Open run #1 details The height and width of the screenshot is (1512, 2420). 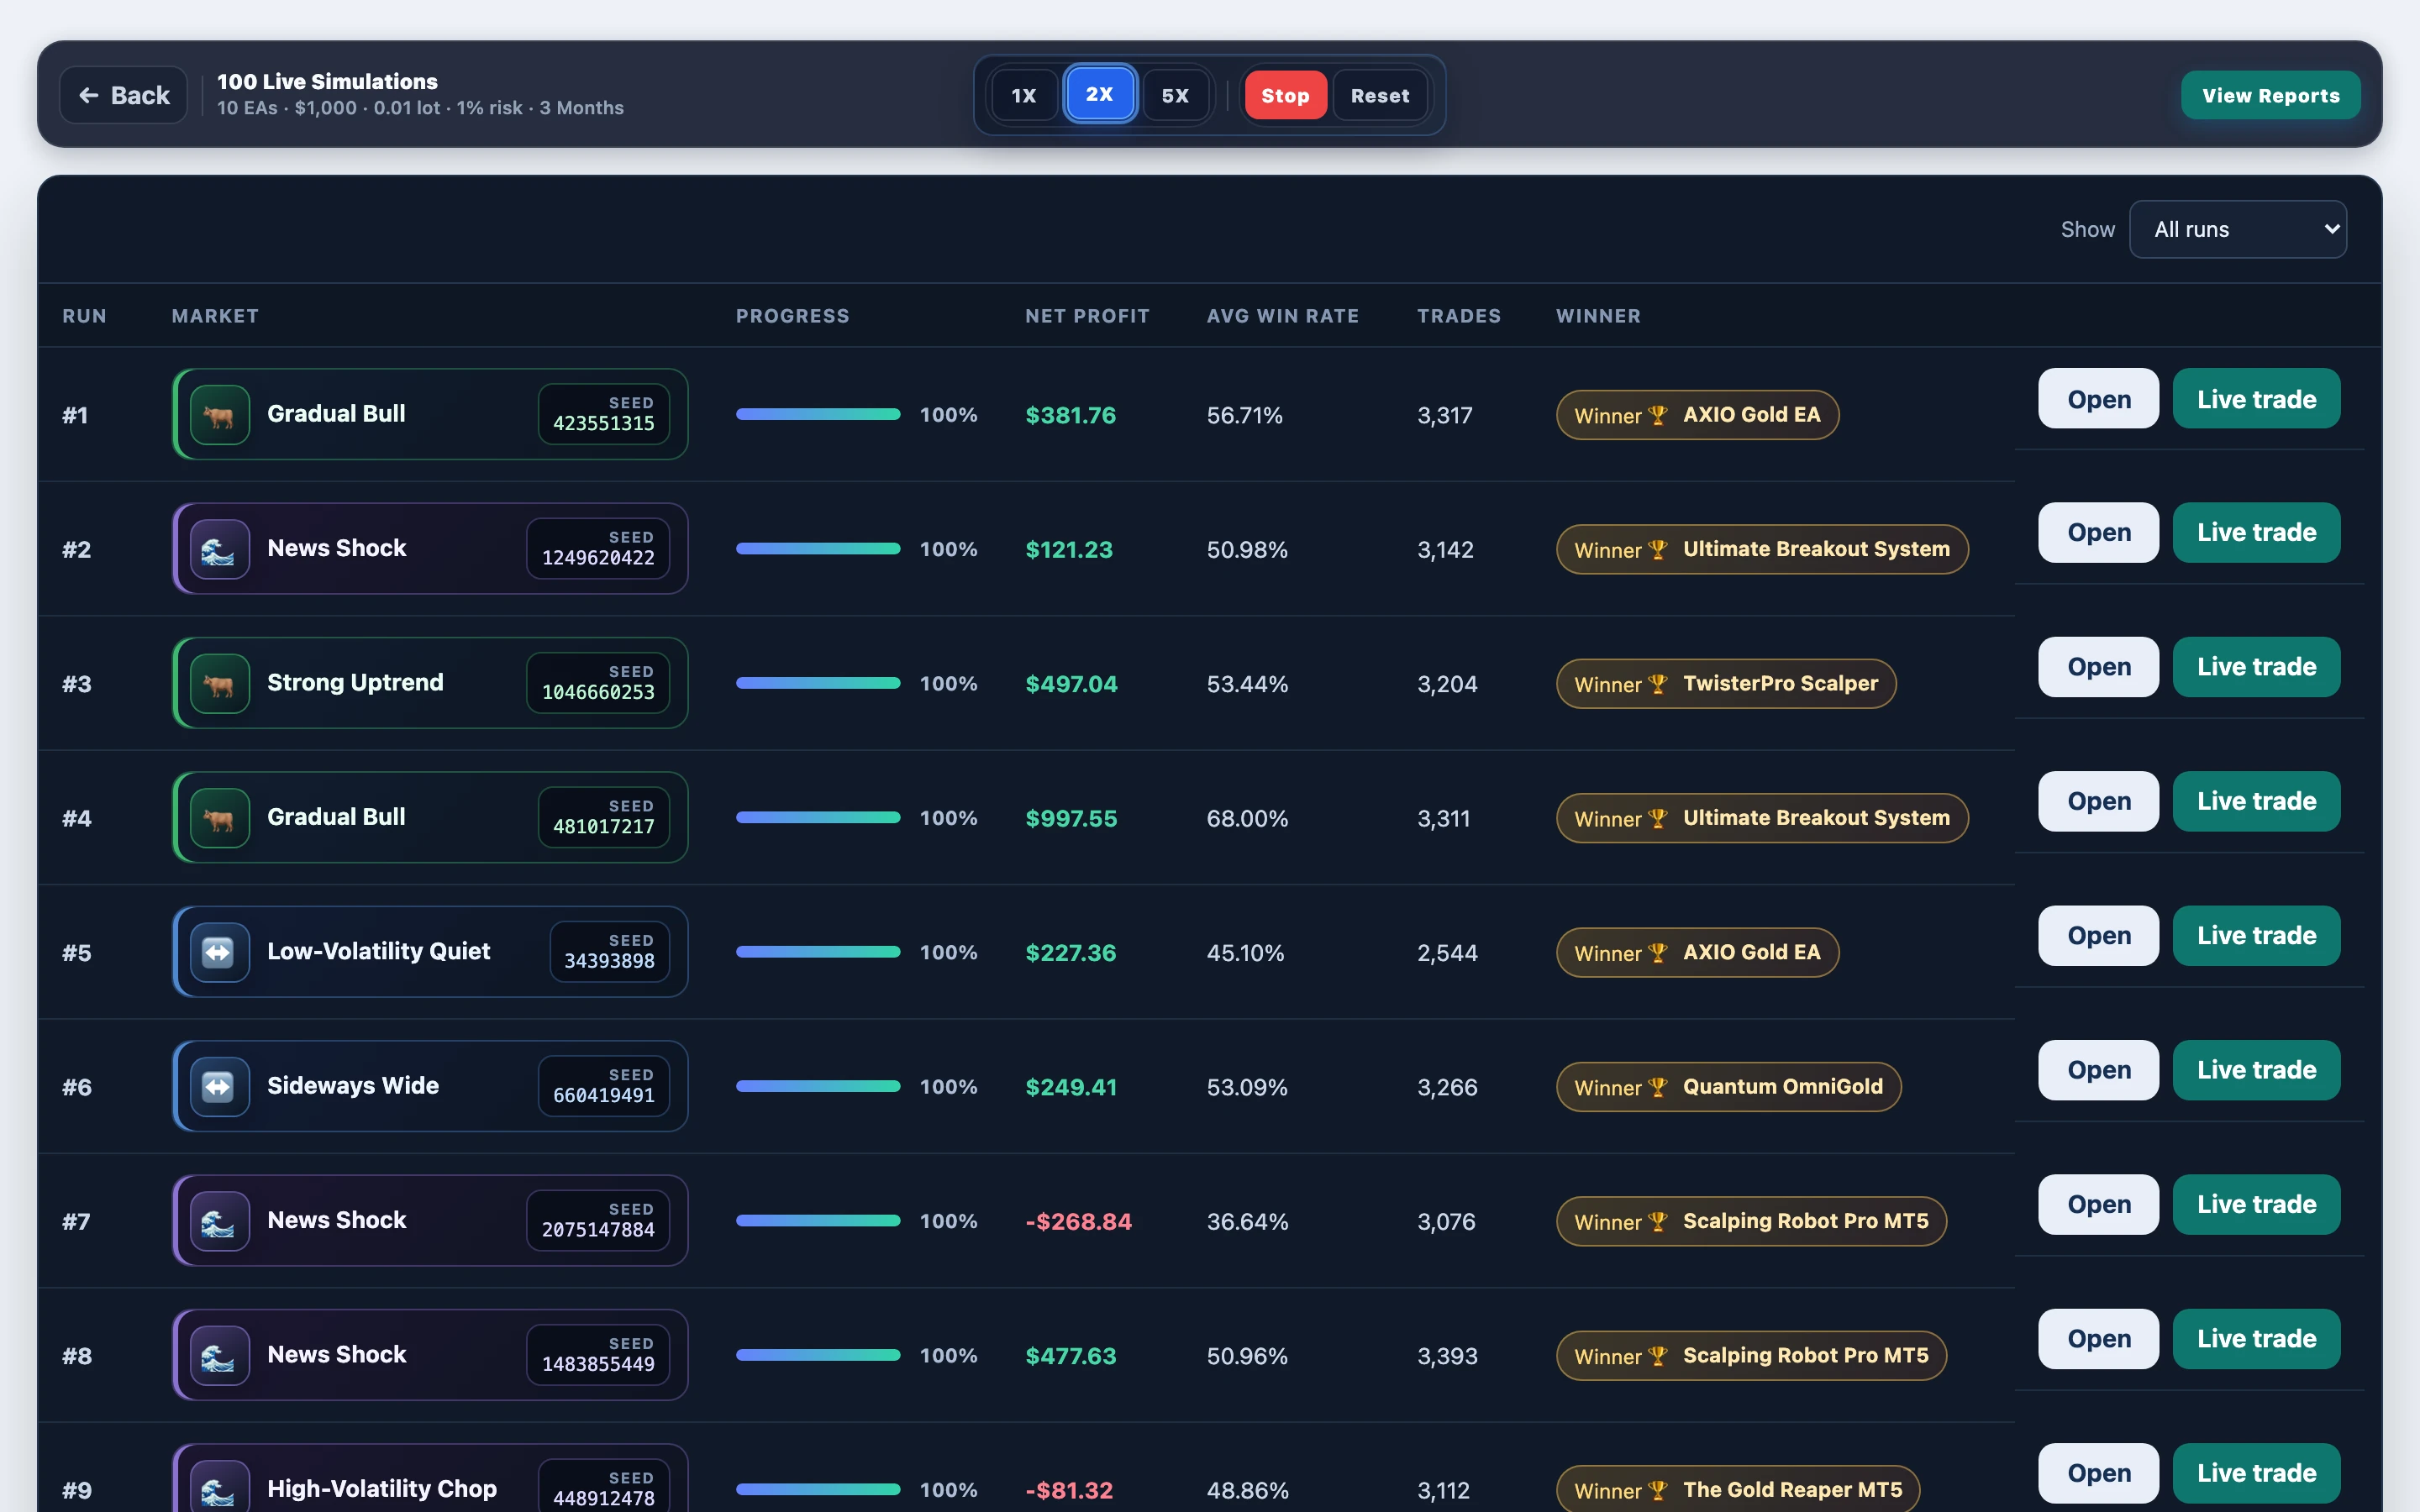(2098, 399)
